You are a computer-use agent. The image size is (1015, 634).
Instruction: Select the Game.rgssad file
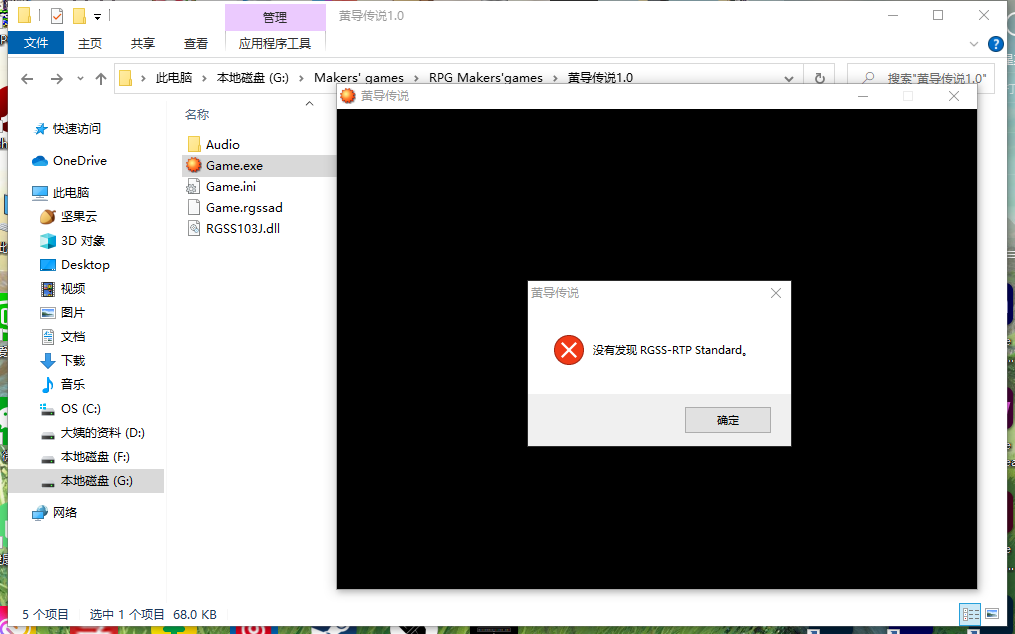244,208
